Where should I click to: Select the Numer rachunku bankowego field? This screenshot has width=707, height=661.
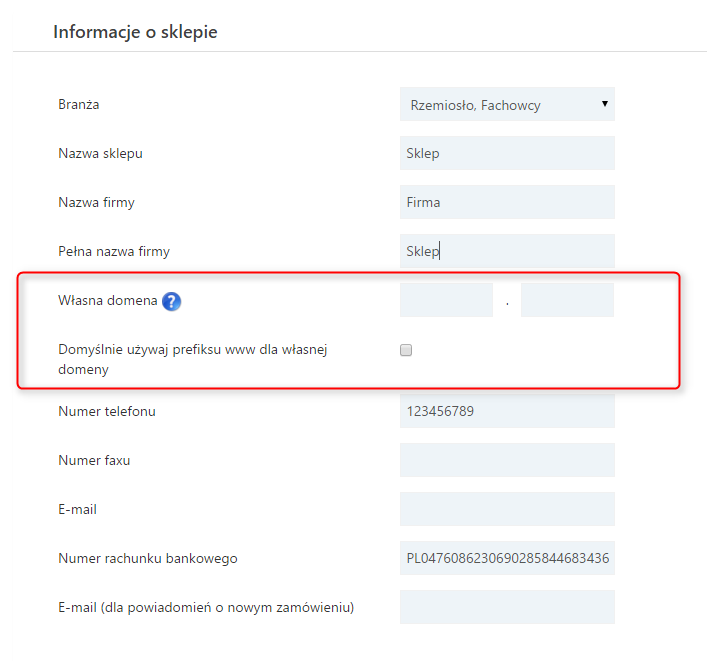coord(507,558)
